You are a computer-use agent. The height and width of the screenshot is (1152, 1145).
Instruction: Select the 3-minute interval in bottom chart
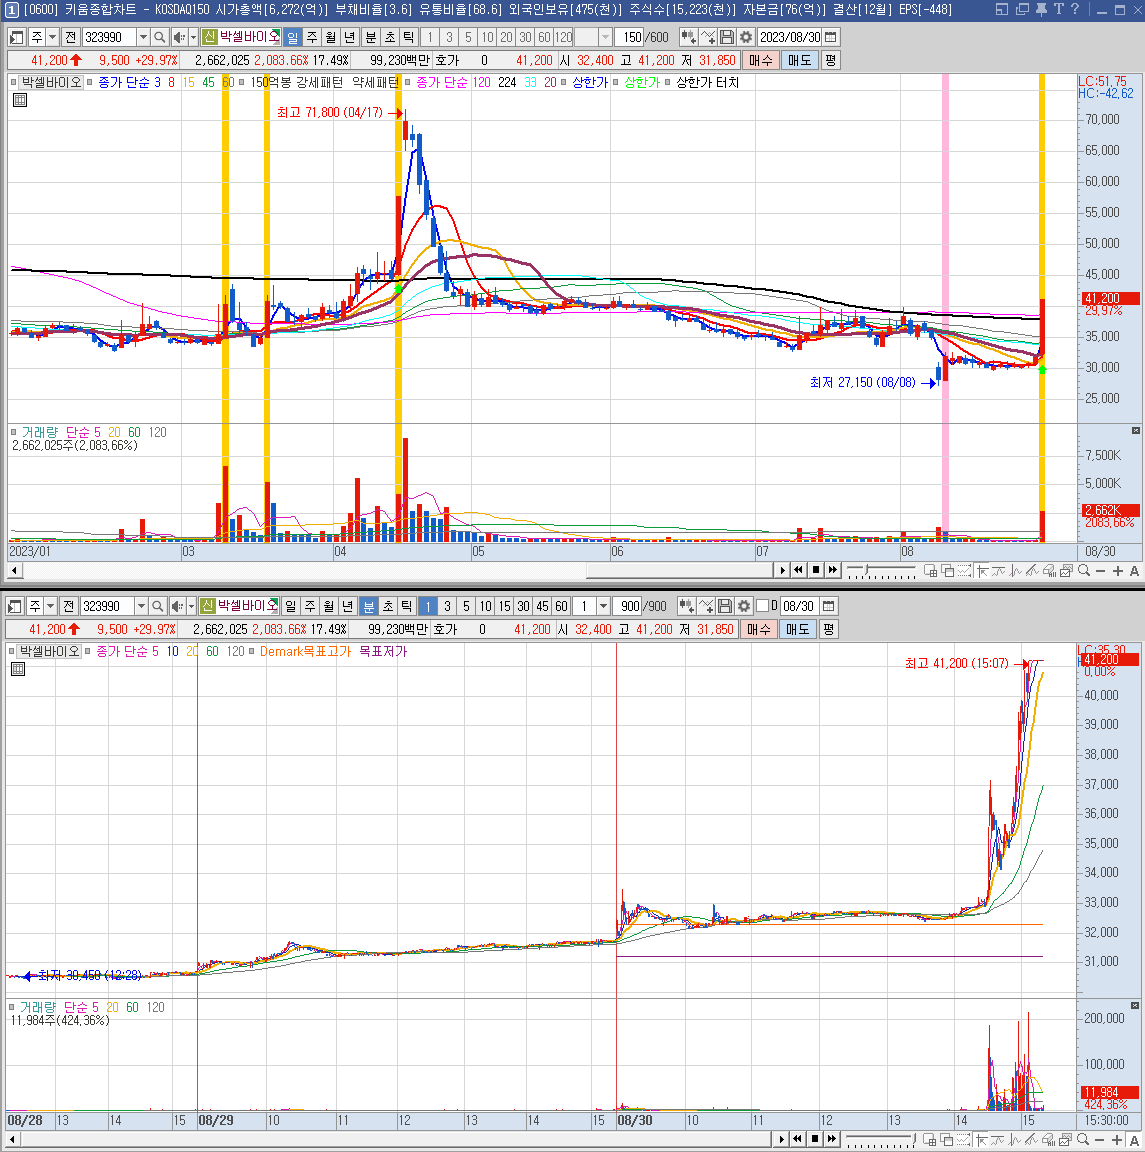tap(447, 606)
